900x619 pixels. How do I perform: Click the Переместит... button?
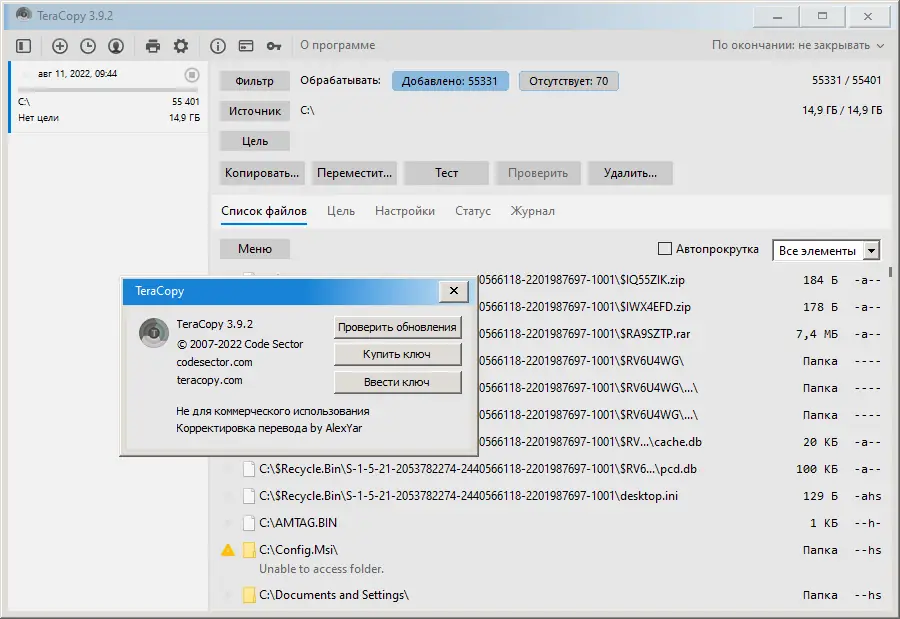(x=354, y=173)
